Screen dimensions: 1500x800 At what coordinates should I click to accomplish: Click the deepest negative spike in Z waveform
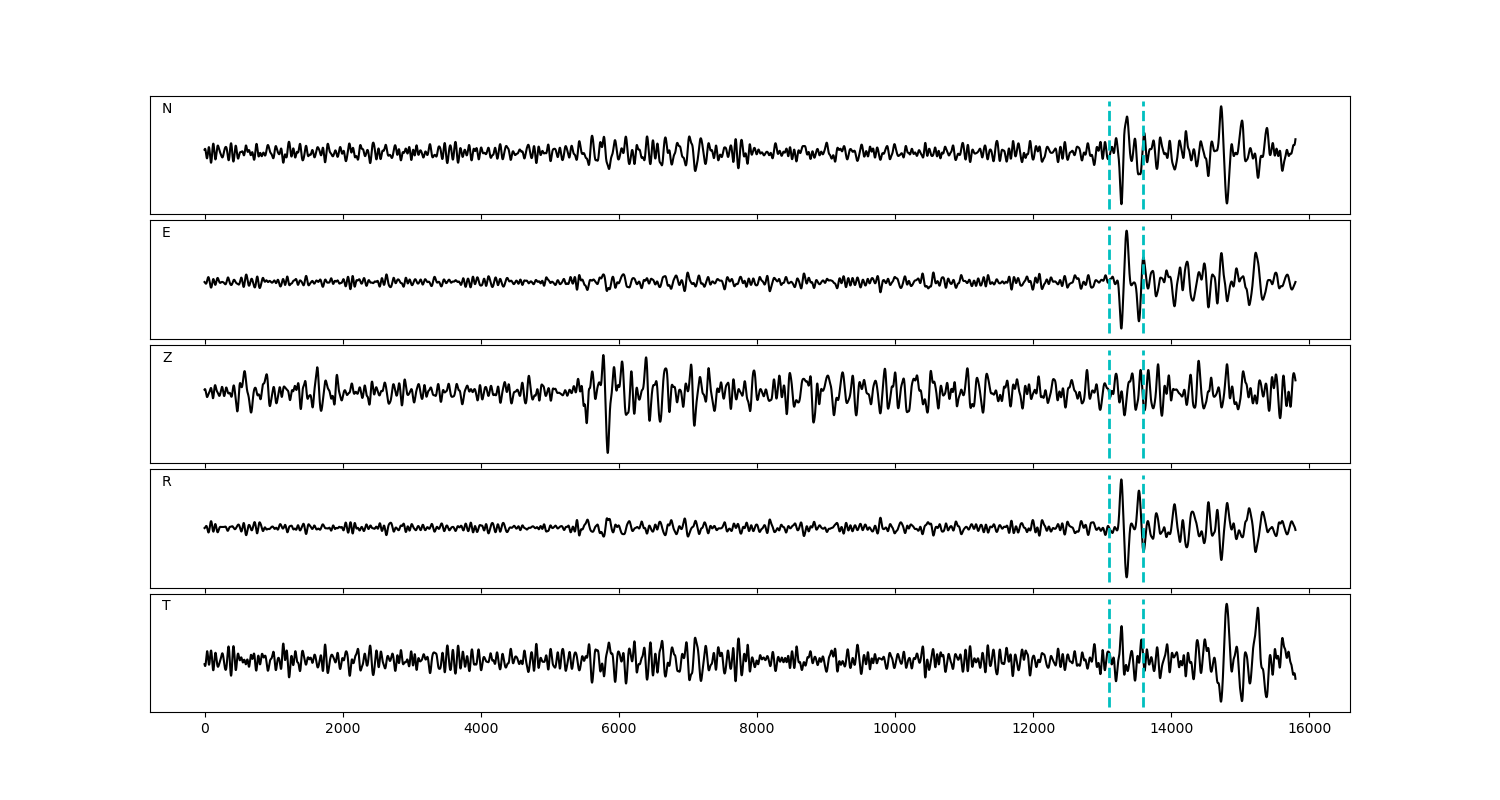pyautogui.click(x=607, y=451)
